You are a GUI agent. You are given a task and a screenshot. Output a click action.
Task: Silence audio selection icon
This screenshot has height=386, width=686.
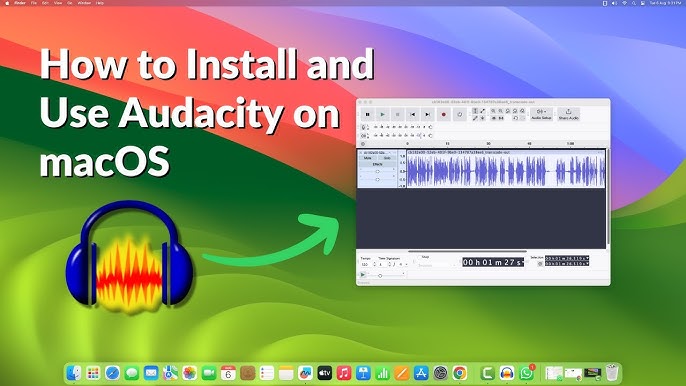[501, 118]
